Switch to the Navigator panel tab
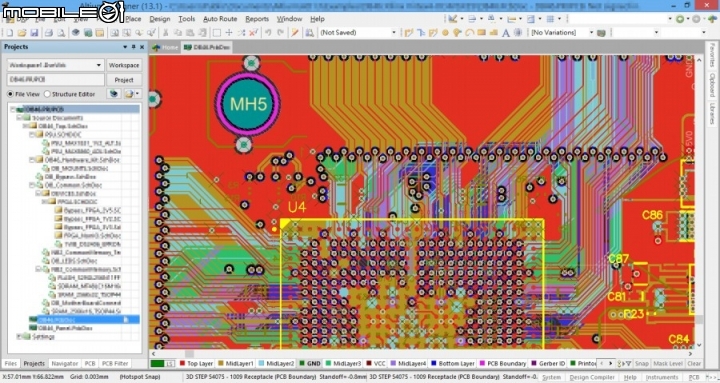 [64, 363]
